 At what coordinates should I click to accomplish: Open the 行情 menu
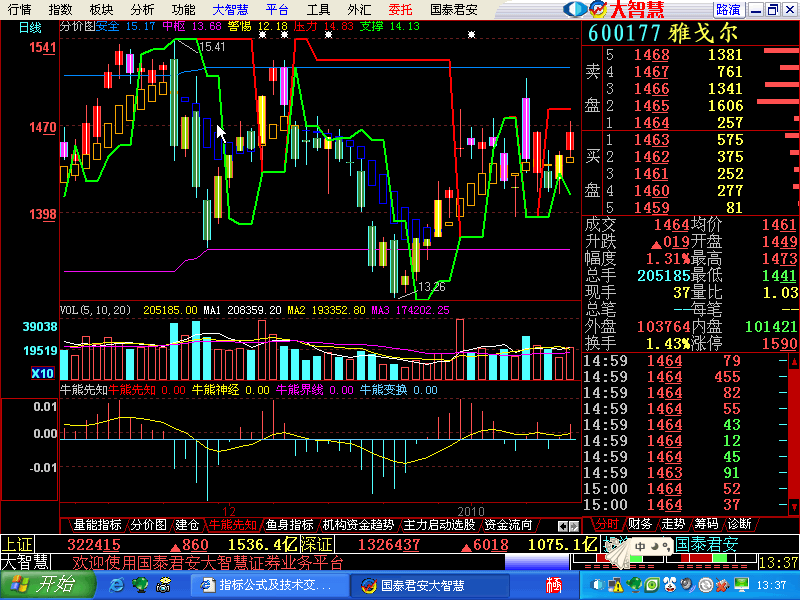19,9
